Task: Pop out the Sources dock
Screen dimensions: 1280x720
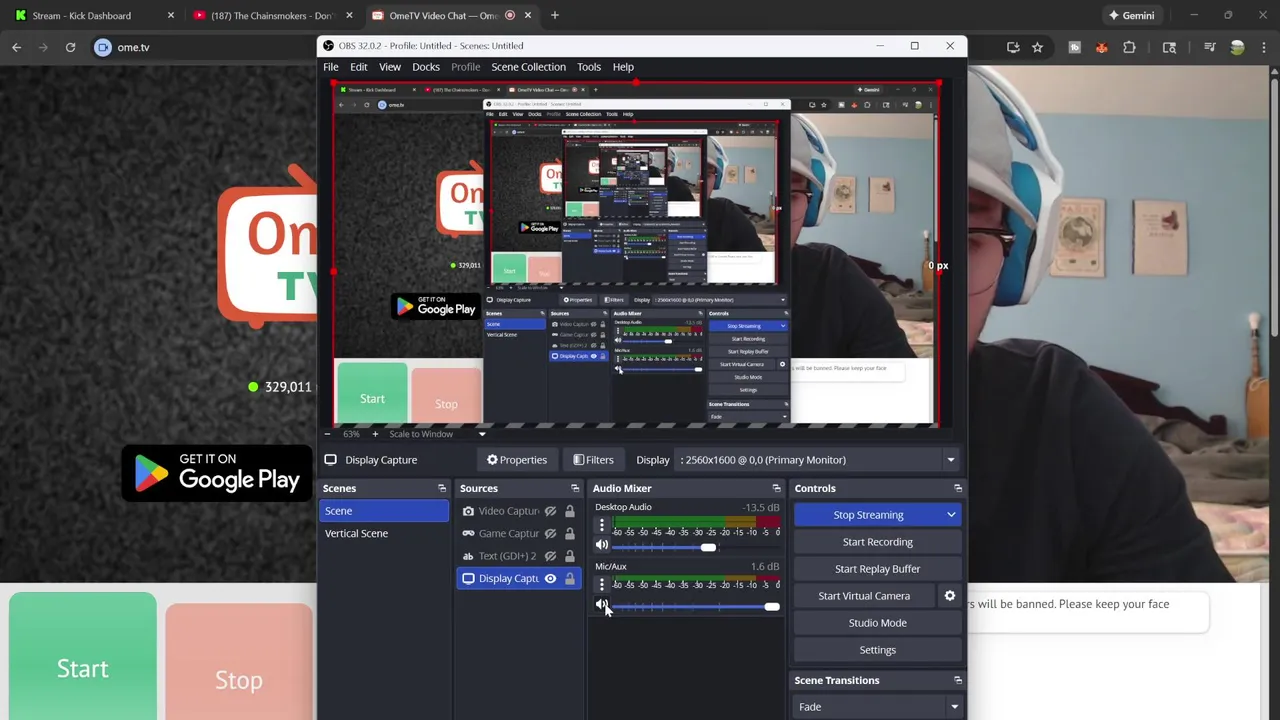Action: click(575, 488)
